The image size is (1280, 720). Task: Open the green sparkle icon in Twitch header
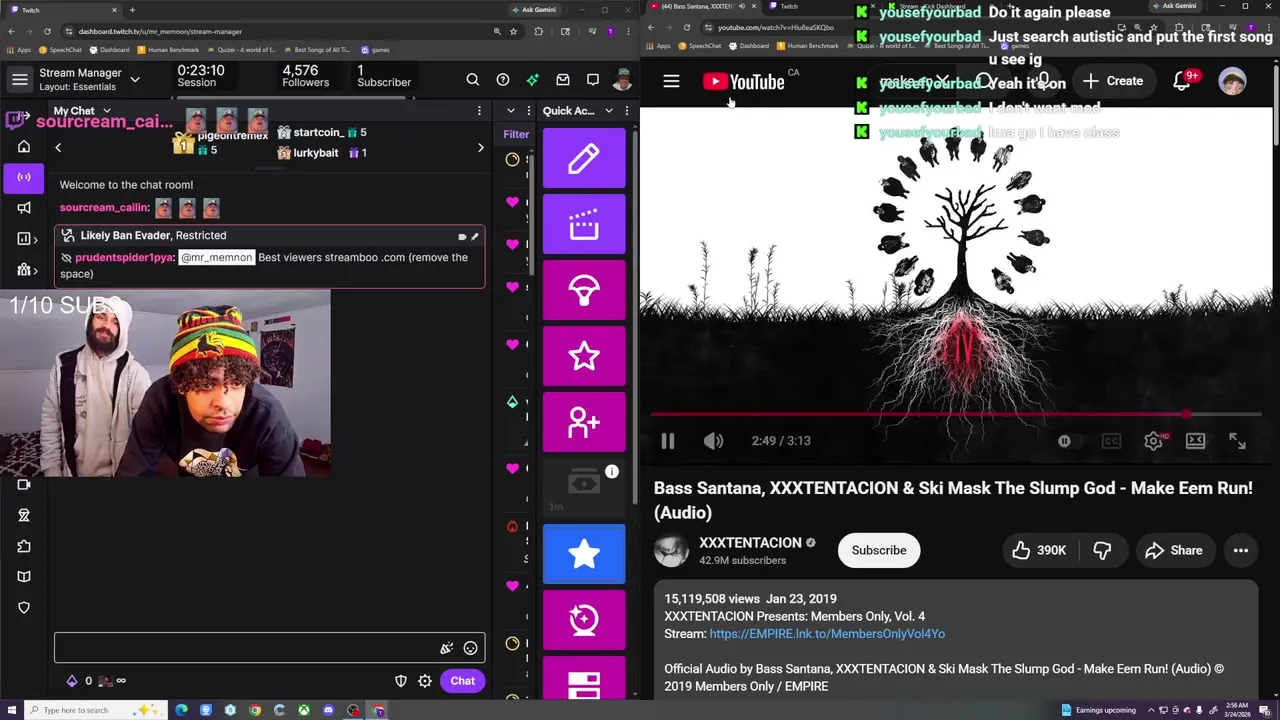533,80
